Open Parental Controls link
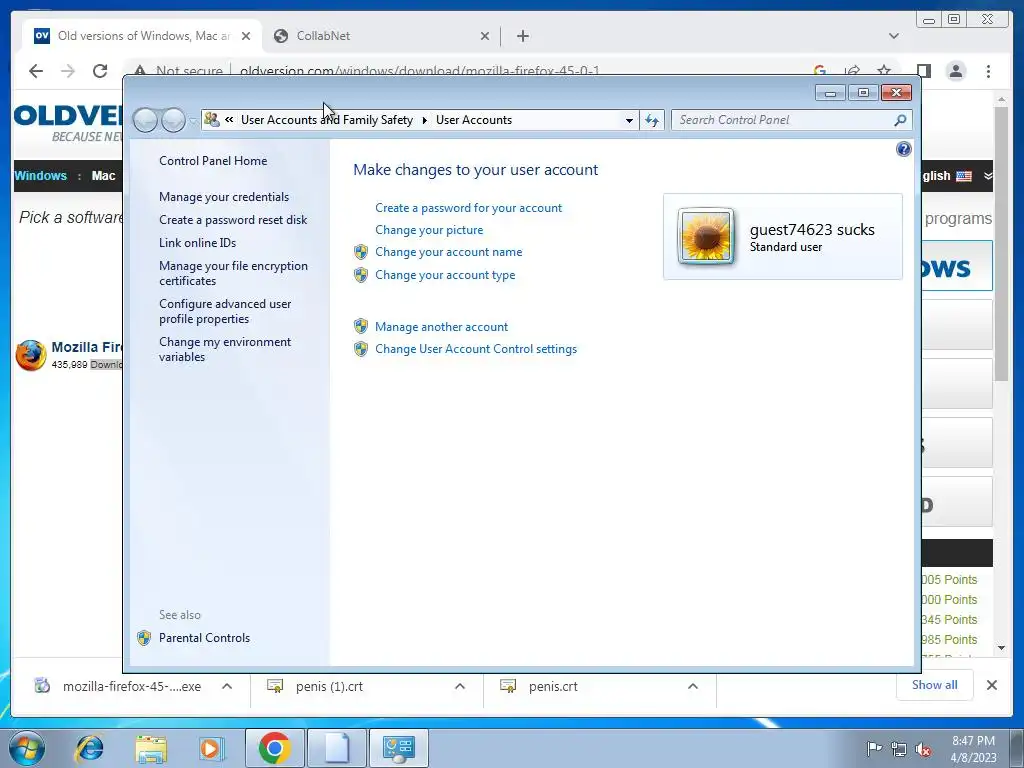1024x768 pixels. coord(204,638)
